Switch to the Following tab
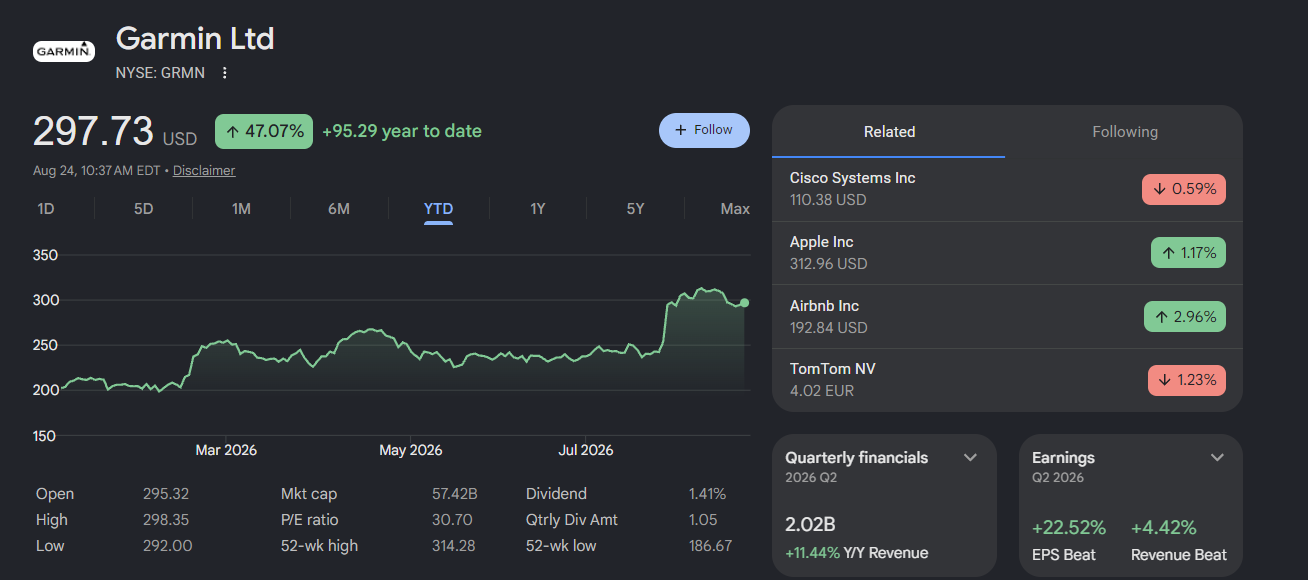 click(x=1124, y=132)
